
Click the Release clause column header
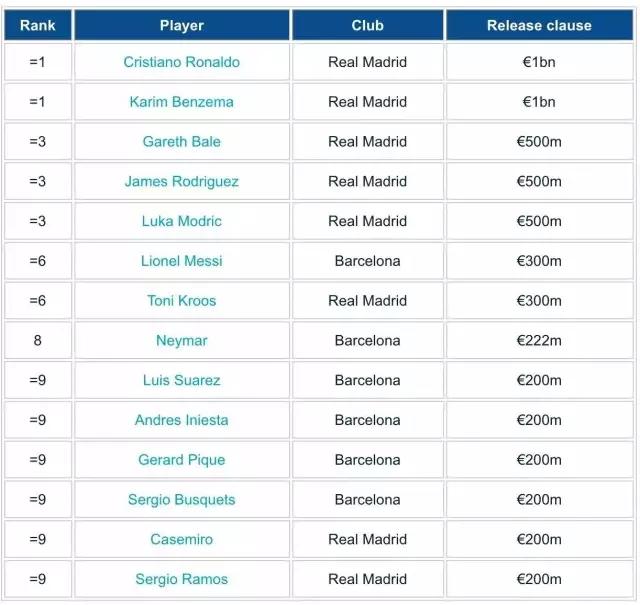pos(539,25)
